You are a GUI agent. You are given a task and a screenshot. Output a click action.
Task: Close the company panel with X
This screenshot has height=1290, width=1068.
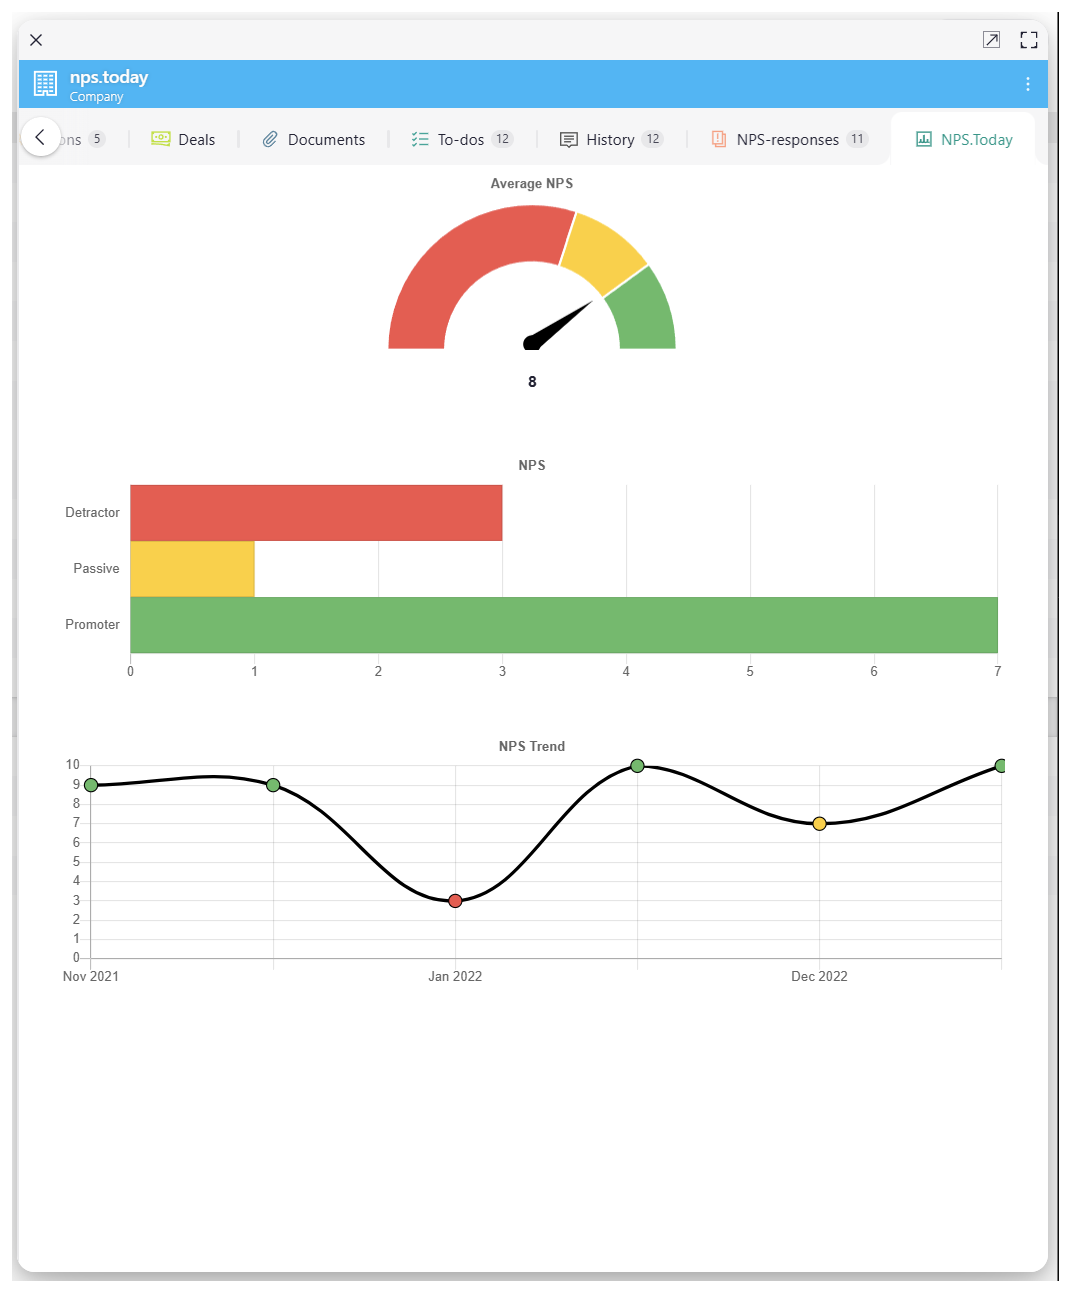click(x=36, y=40)
